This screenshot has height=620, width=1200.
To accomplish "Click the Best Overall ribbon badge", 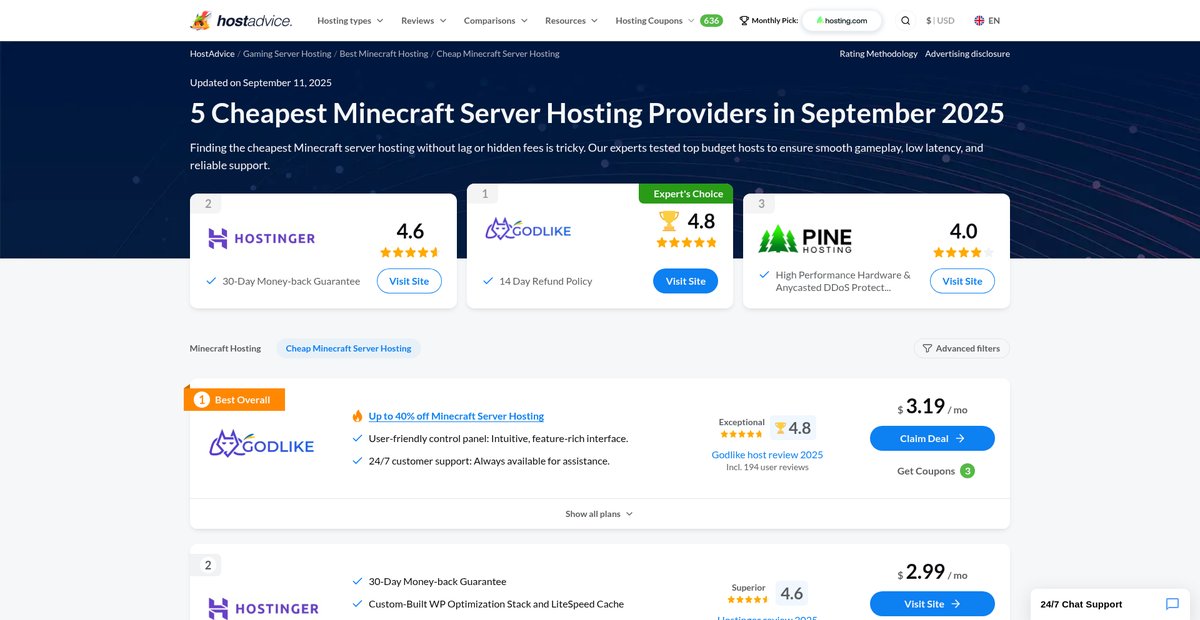I will click(x=235, y=399).
